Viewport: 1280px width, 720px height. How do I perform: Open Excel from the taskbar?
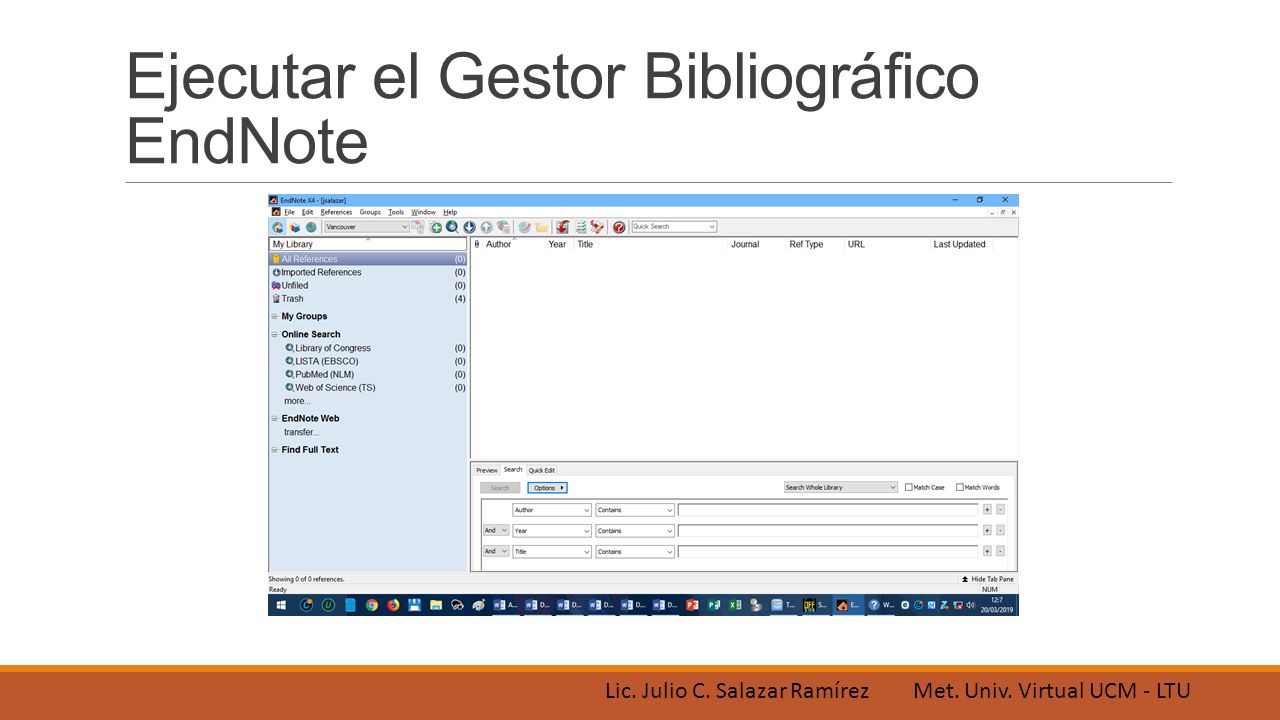click(734, 605)
